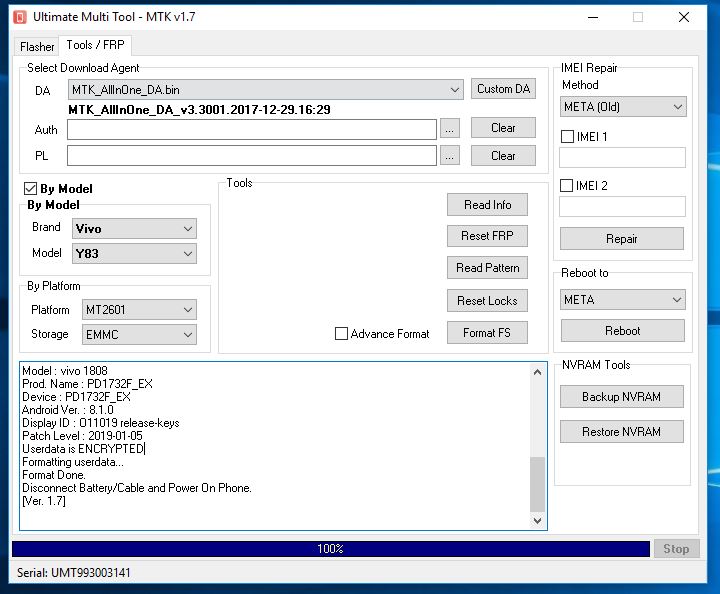Browse for Auth file with ellipsis button
Viewport: 720px width, 594px height.
point(450,129)
